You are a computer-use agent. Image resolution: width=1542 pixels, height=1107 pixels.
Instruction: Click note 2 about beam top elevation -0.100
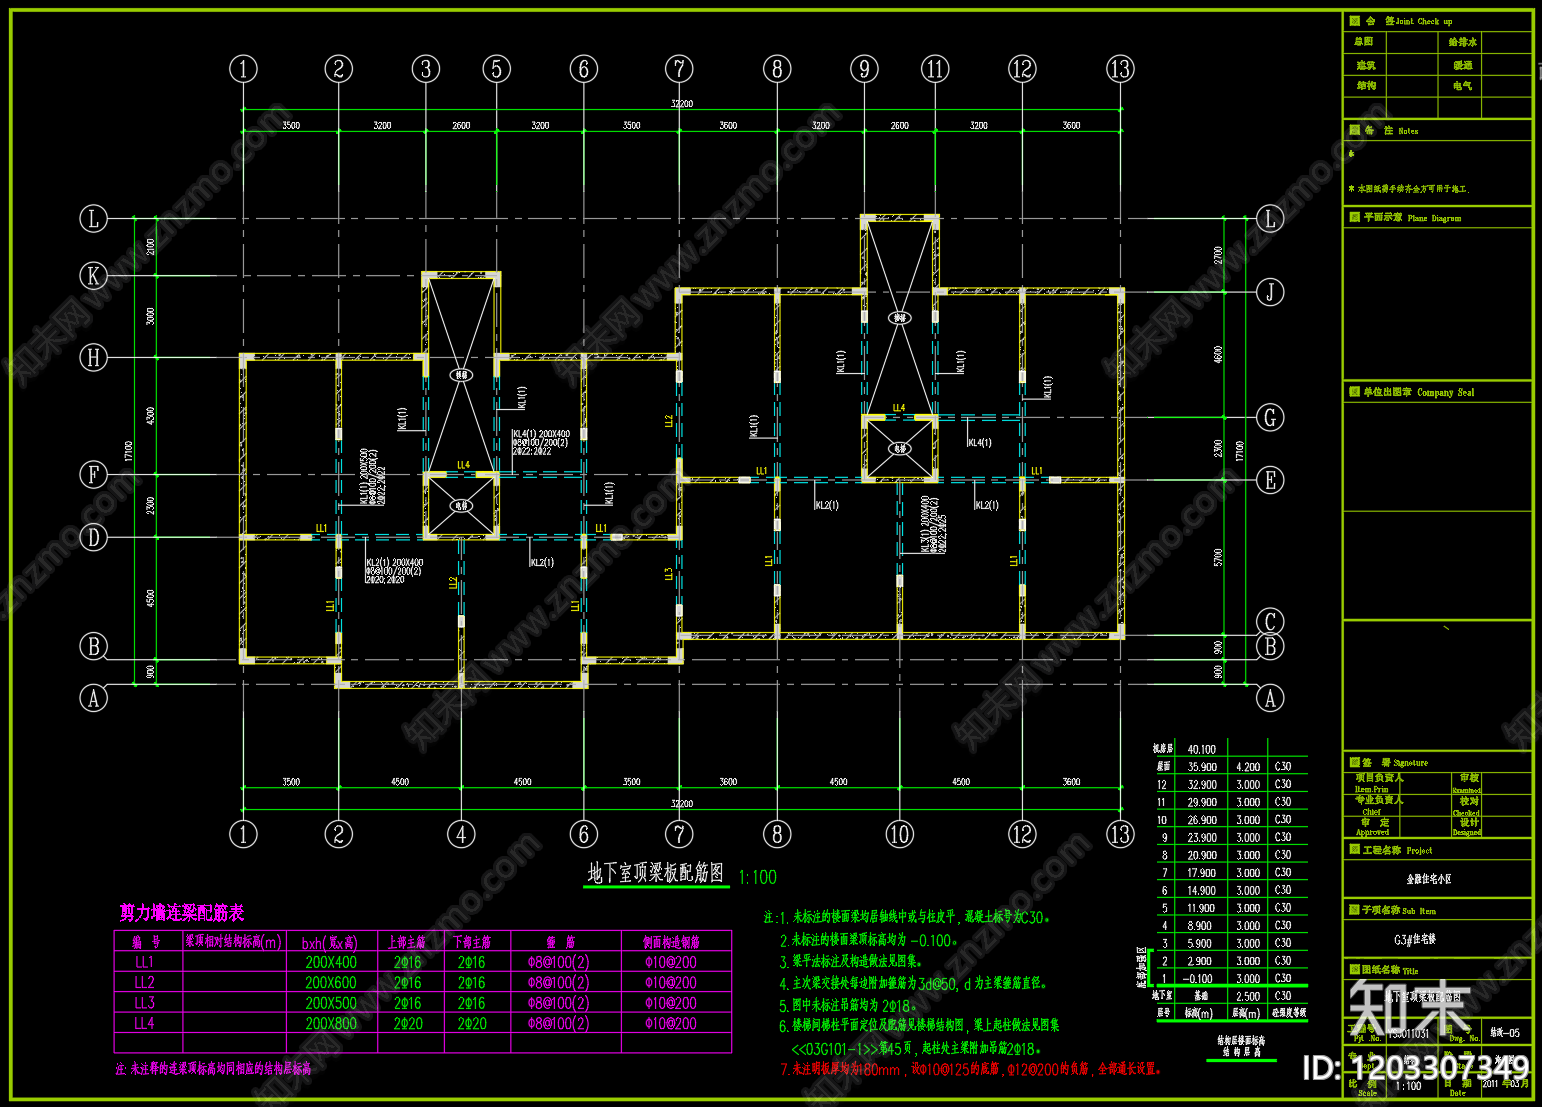coord(869,940)
